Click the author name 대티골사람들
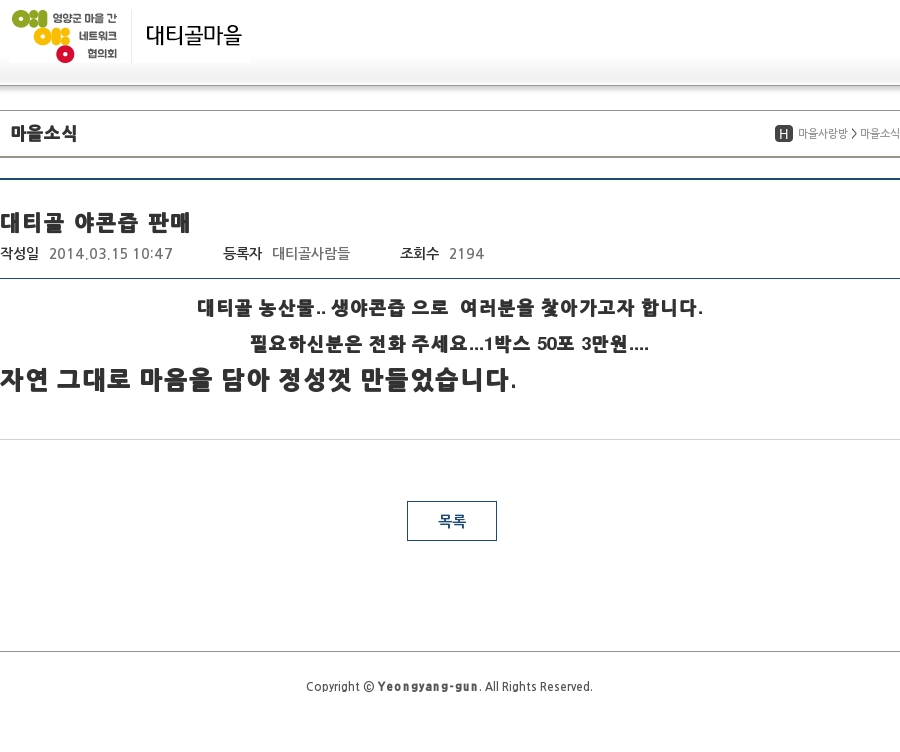900x752 pixels. pos(311,254)
